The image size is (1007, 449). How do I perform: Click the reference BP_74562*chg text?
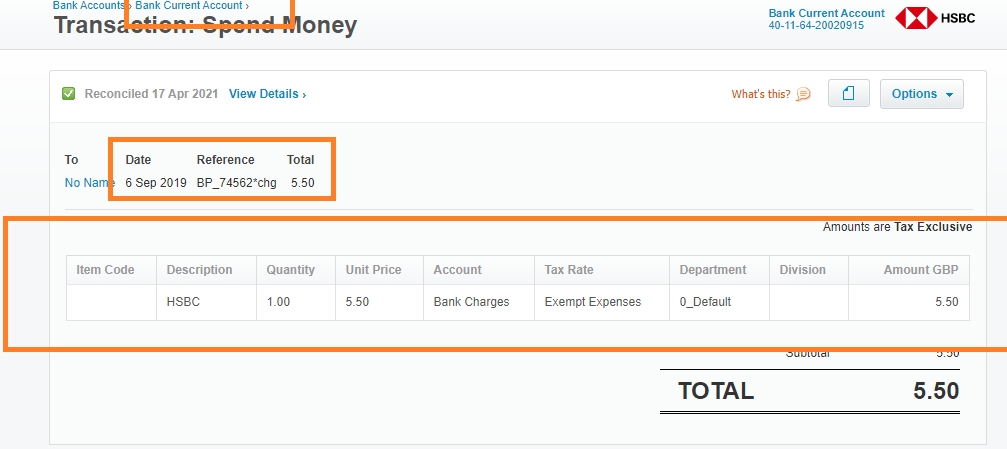[x=236, y=183]
